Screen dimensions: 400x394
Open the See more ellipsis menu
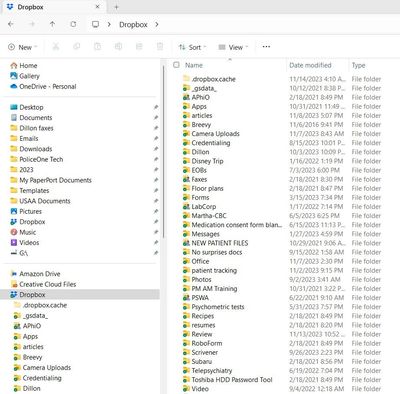(266, 47)
